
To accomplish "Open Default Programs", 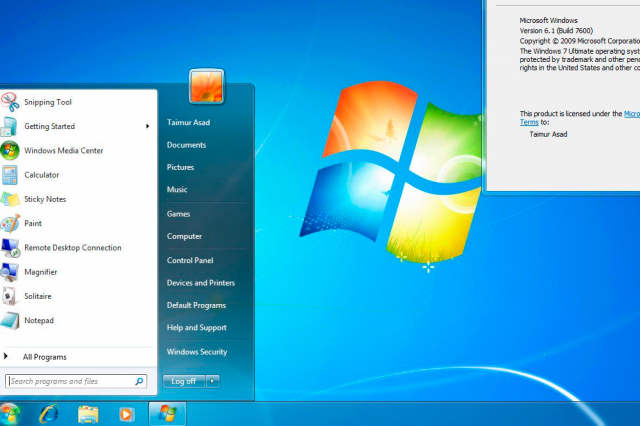I will (196, 305).
